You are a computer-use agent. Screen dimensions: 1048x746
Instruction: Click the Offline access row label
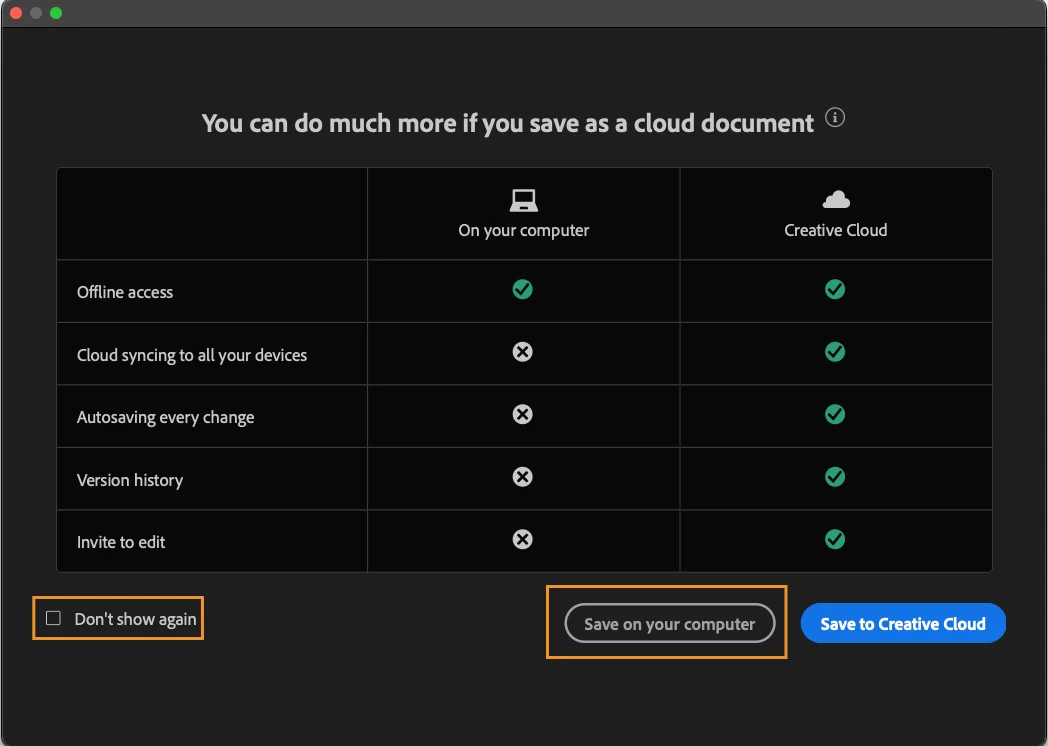(125, 292)
